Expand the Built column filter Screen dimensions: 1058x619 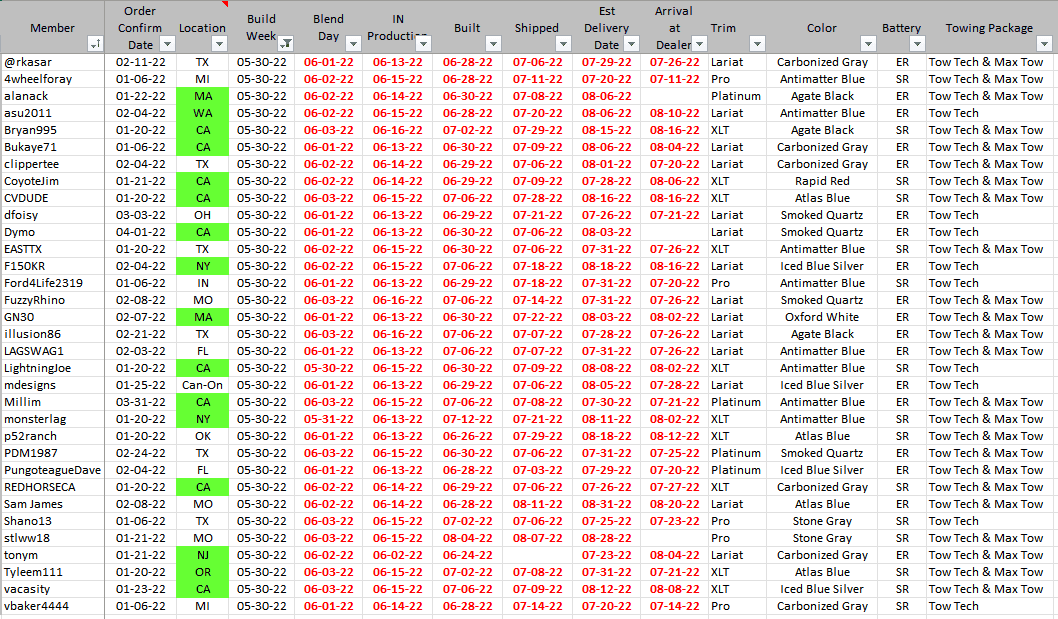492,44
